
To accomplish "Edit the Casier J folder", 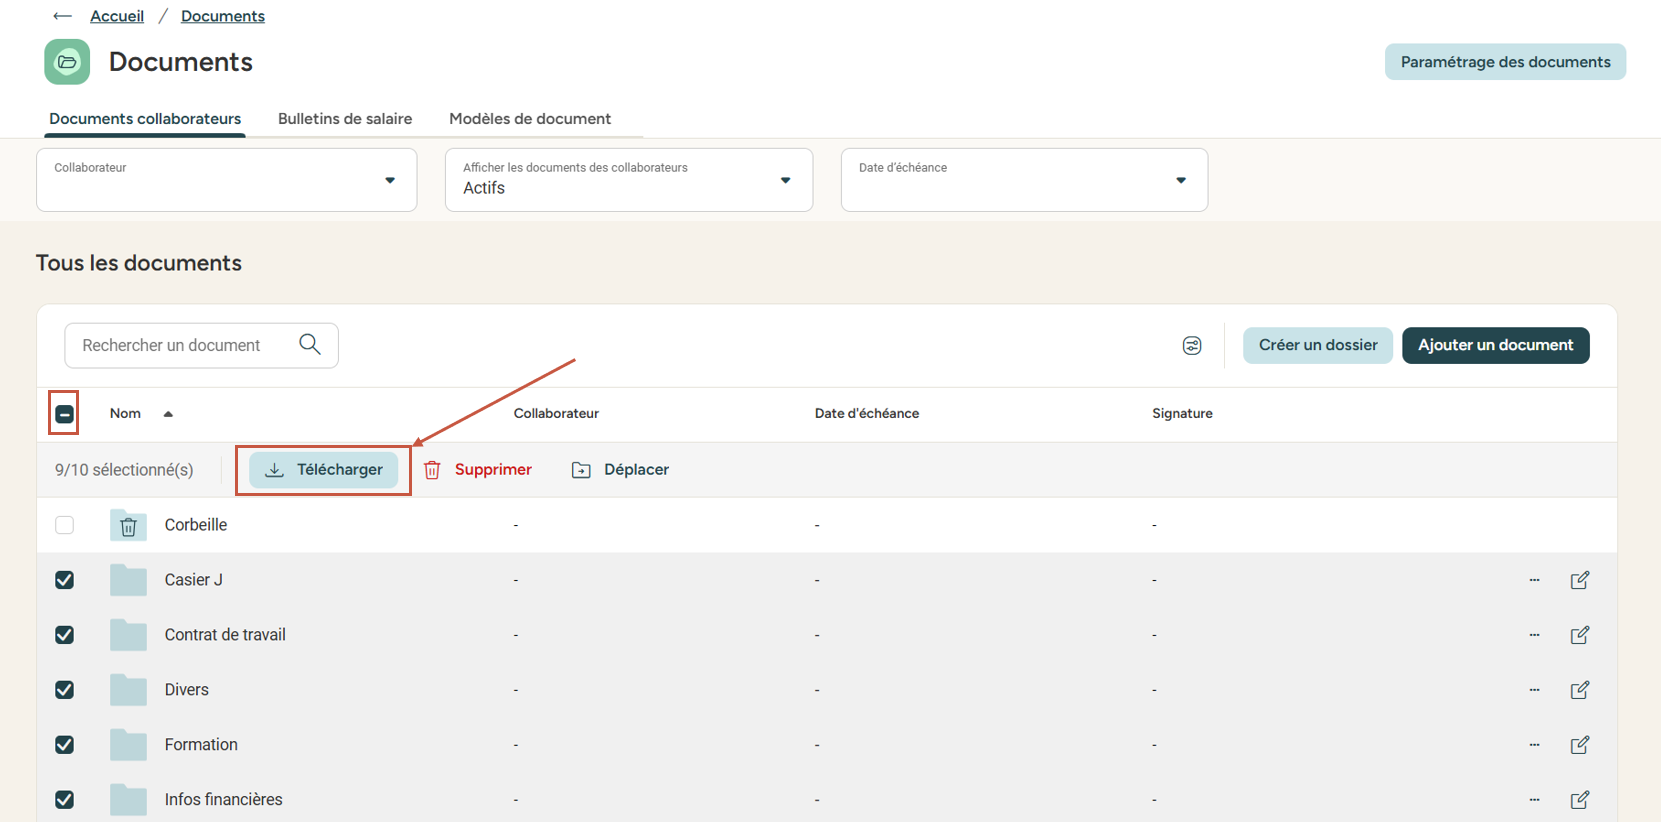I will [x=1579, y=580].
